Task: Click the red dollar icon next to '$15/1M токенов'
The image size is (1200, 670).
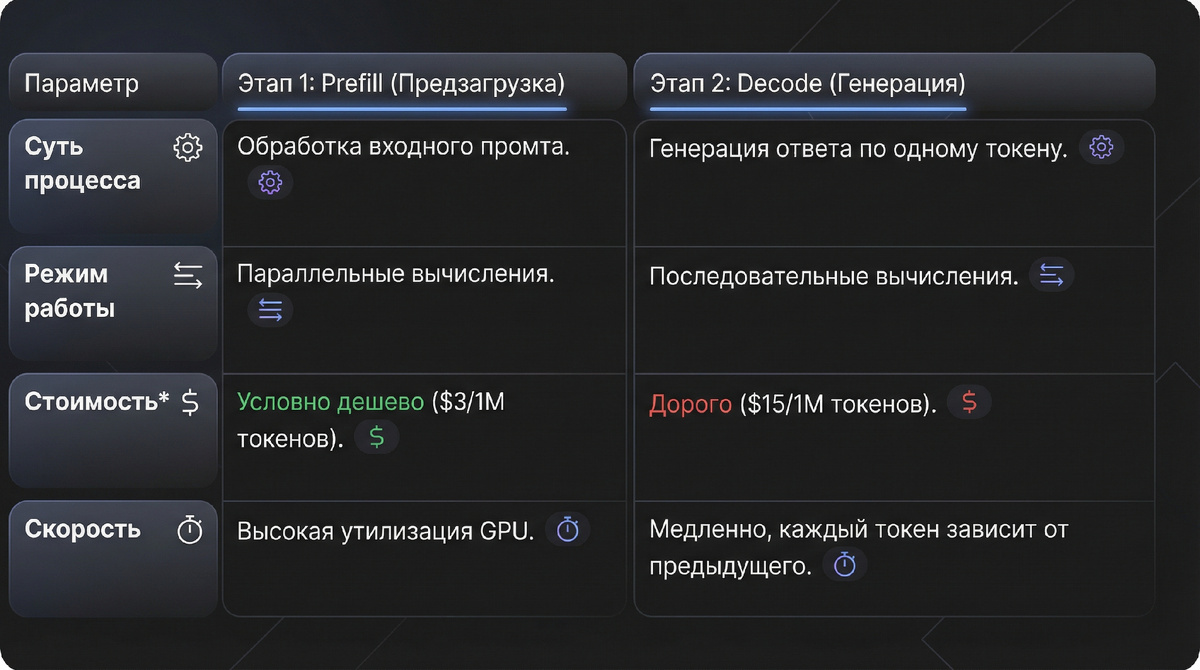Action: [x=967, y=402]
